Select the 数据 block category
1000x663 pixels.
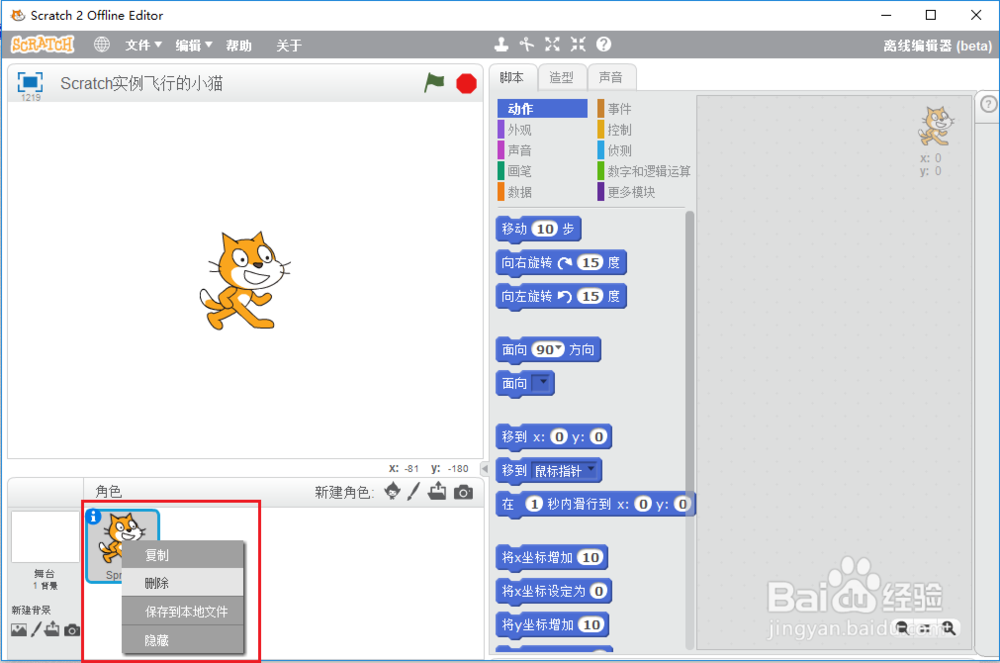tap(542, 192)
